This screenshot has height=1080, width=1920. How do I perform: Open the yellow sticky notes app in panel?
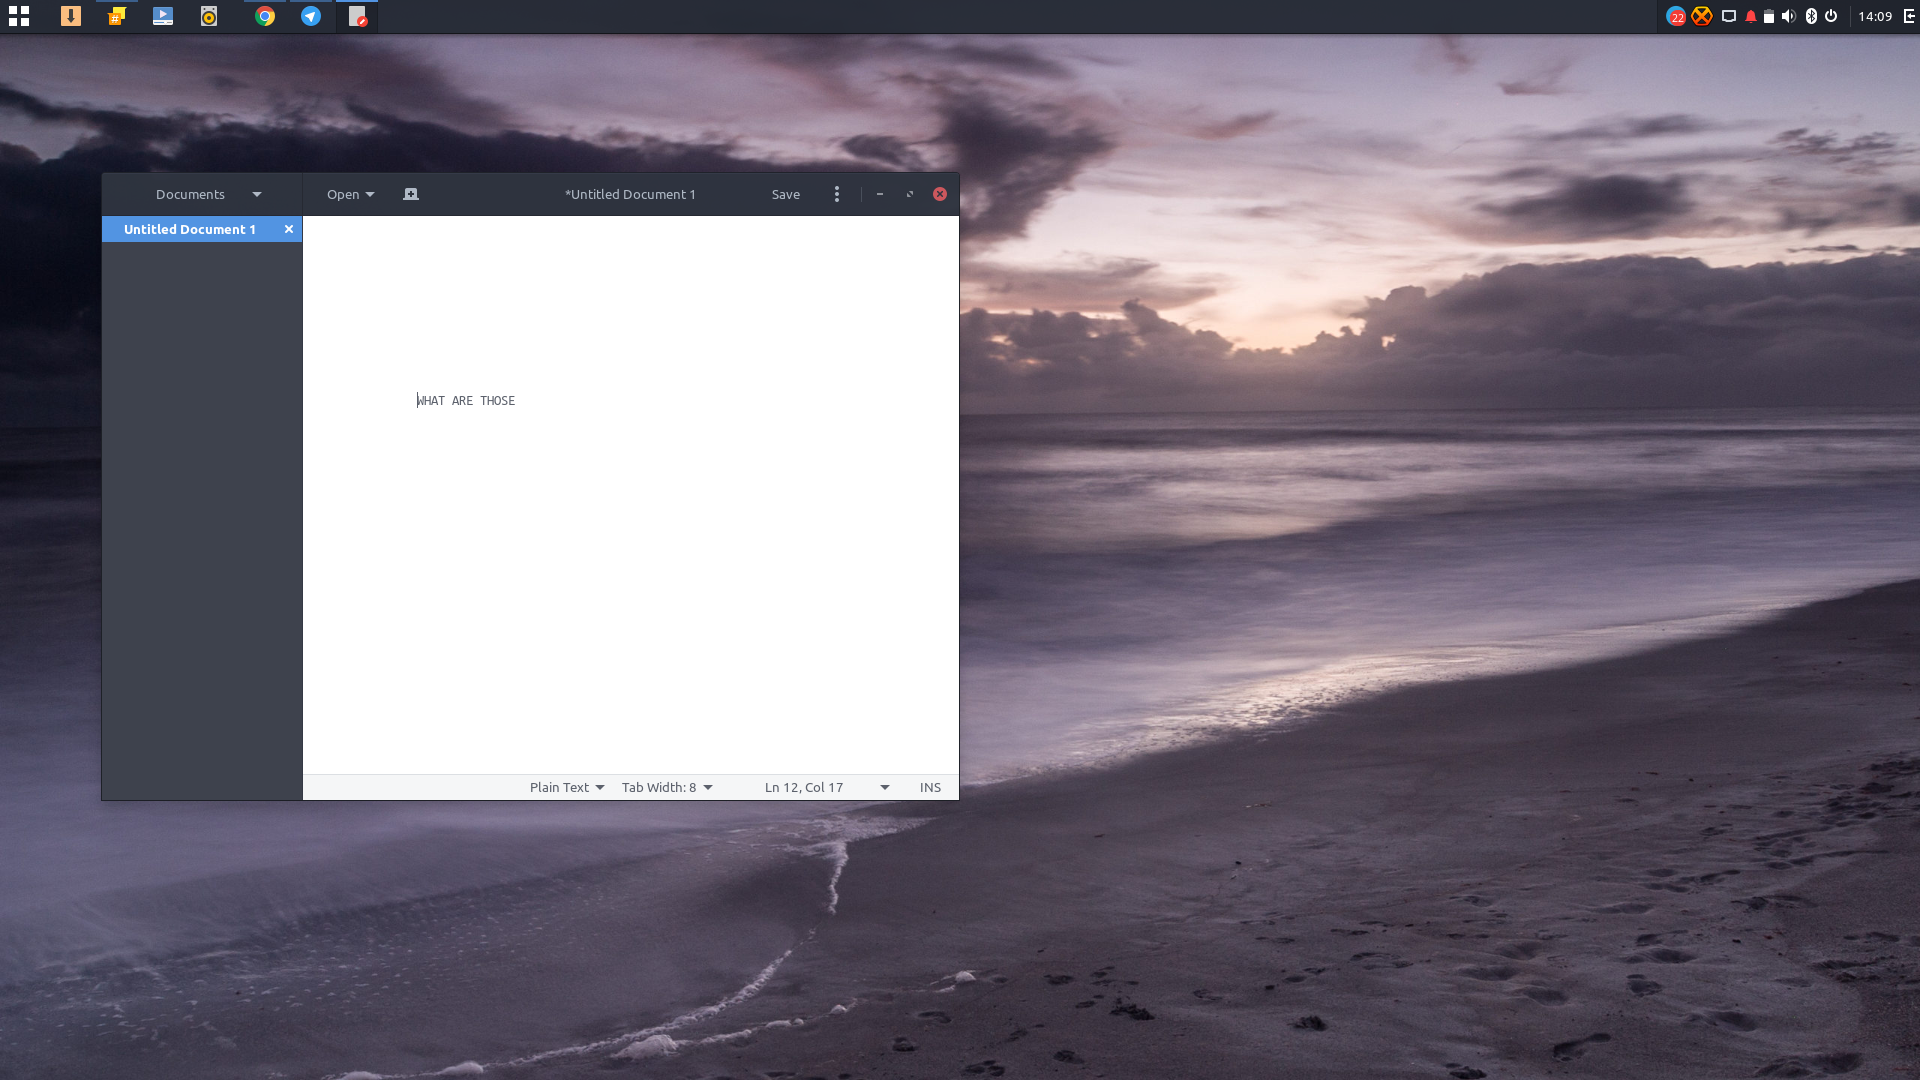coord(117,16)
